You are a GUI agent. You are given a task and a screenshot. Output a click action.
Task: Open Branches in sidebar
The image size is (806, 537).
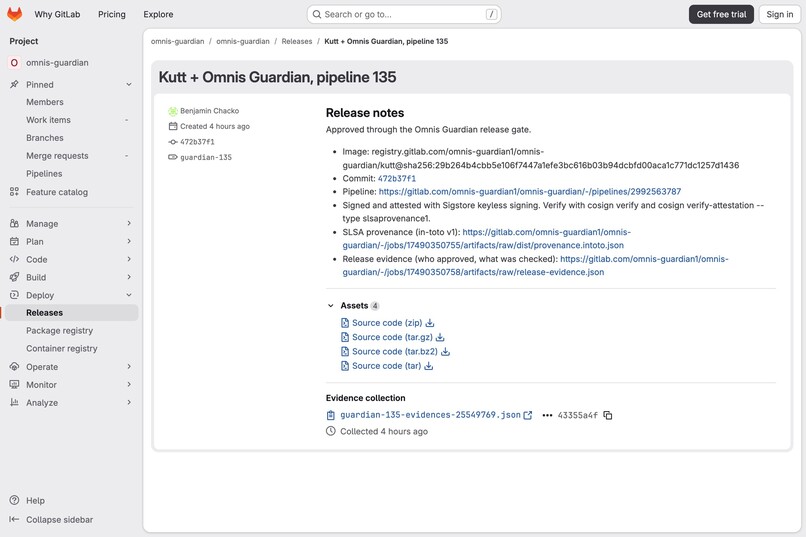click(x=45, y=138)
